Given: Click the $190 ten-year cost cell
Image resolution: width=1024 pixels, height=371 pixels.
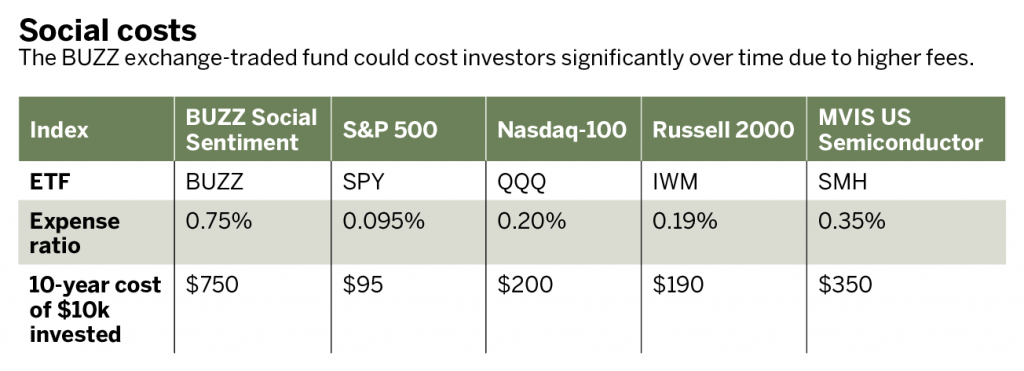Looking at the screenshot, I should tap(678, 285).
